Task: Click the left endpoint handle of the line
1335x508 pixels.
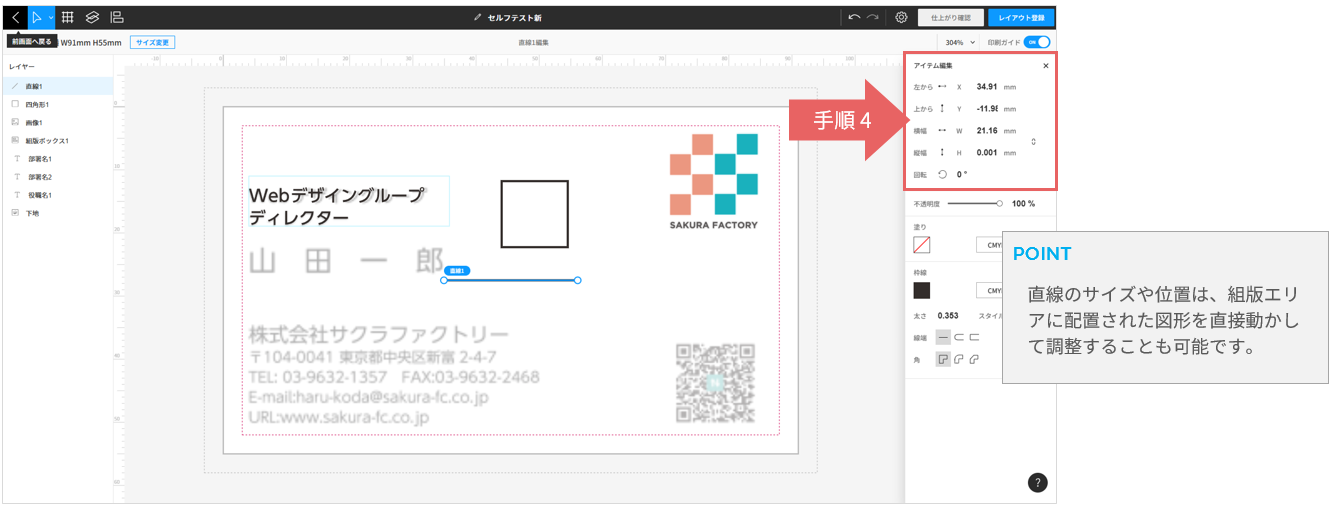Action: tap(444, 280)
